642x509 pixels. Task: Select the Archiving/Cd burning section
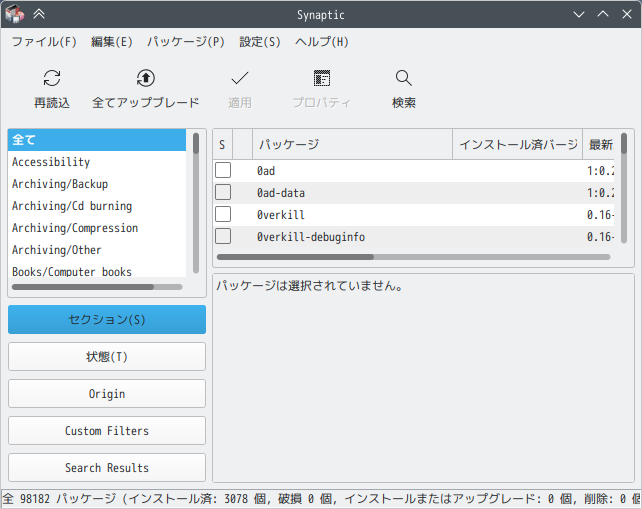point(97,206)
